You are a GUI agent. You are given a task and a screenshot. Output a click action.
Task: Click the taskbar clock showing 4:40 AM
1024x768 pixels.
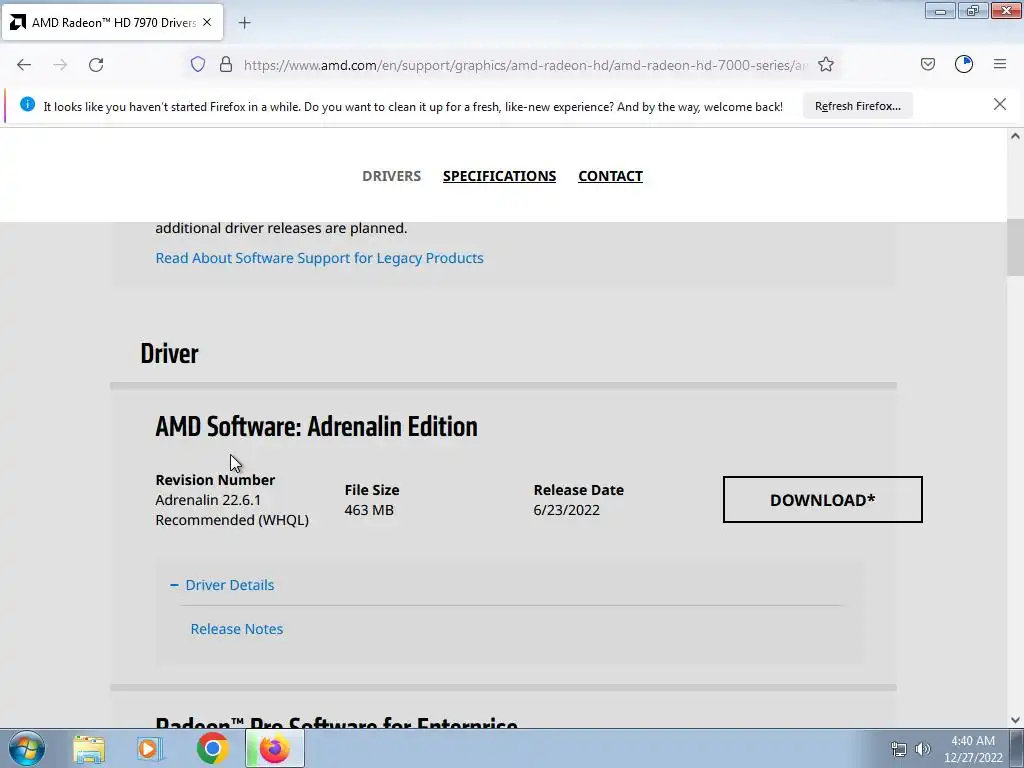tap(973, 749)
